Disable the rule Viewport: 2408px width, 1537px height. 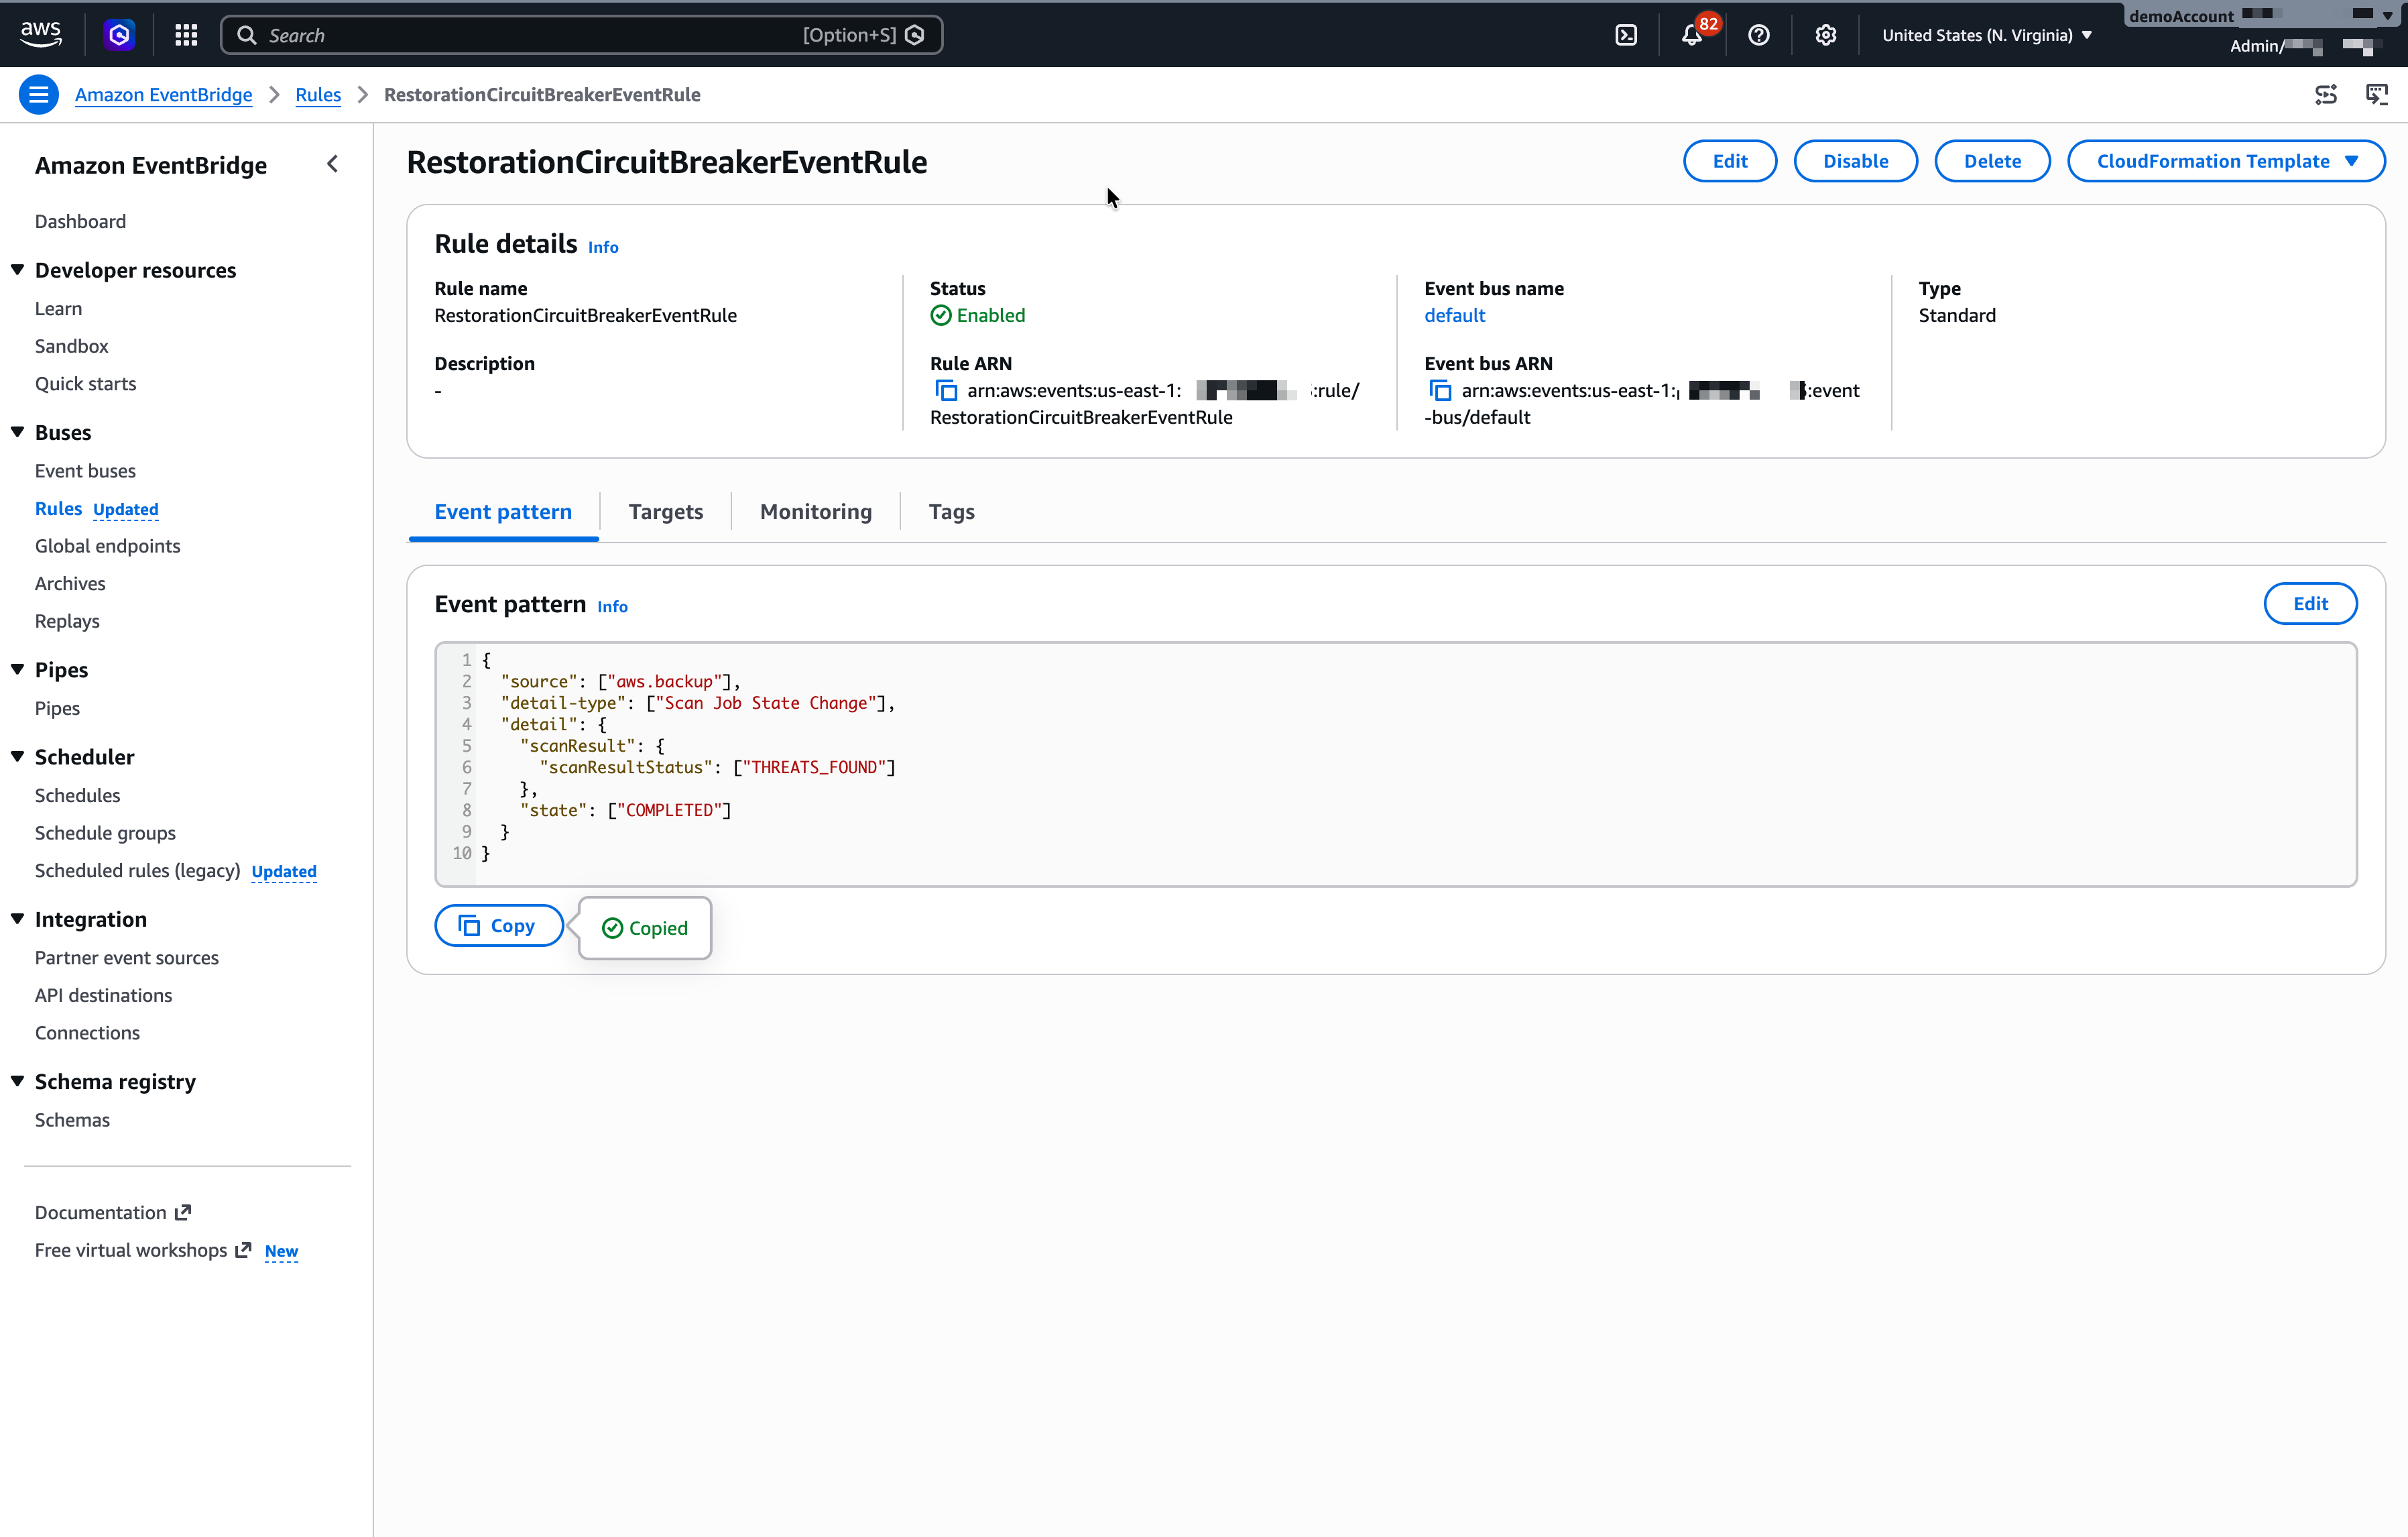tap(1856, 161)
